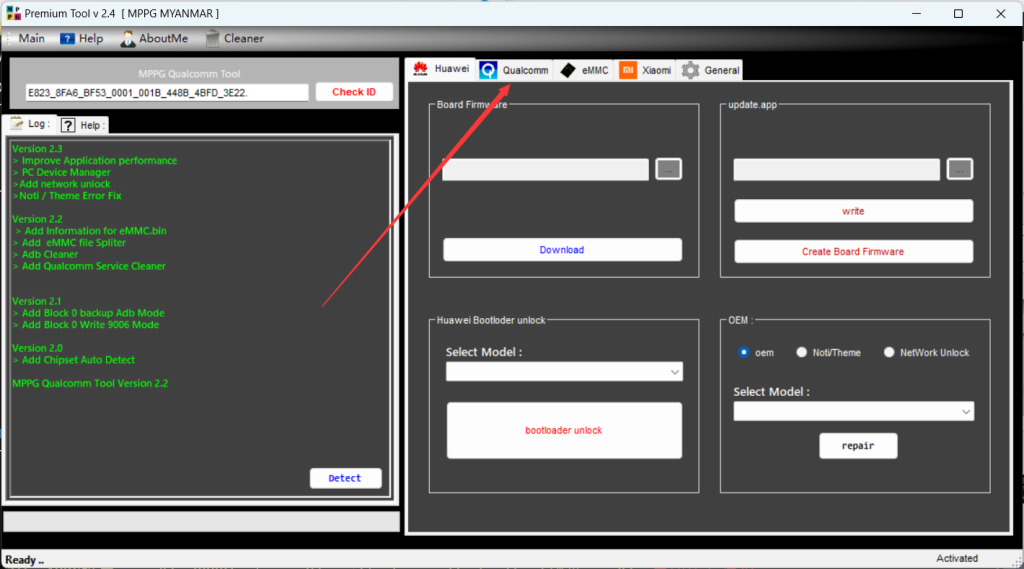This screenshot has width=1024, height=569.
Task: Show the Help tab beside Log
Action: (83, 125)
